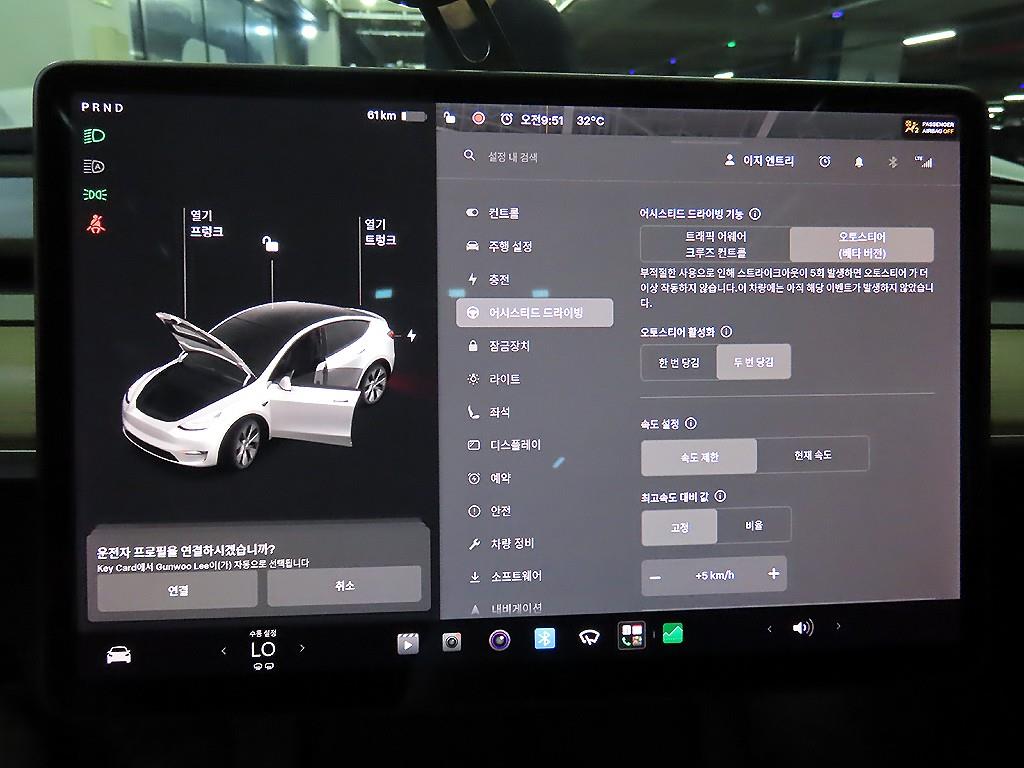Open the media player clapperboard app
The height and width of the screenshot is (768, 1024).
click(x=408, y=644)
